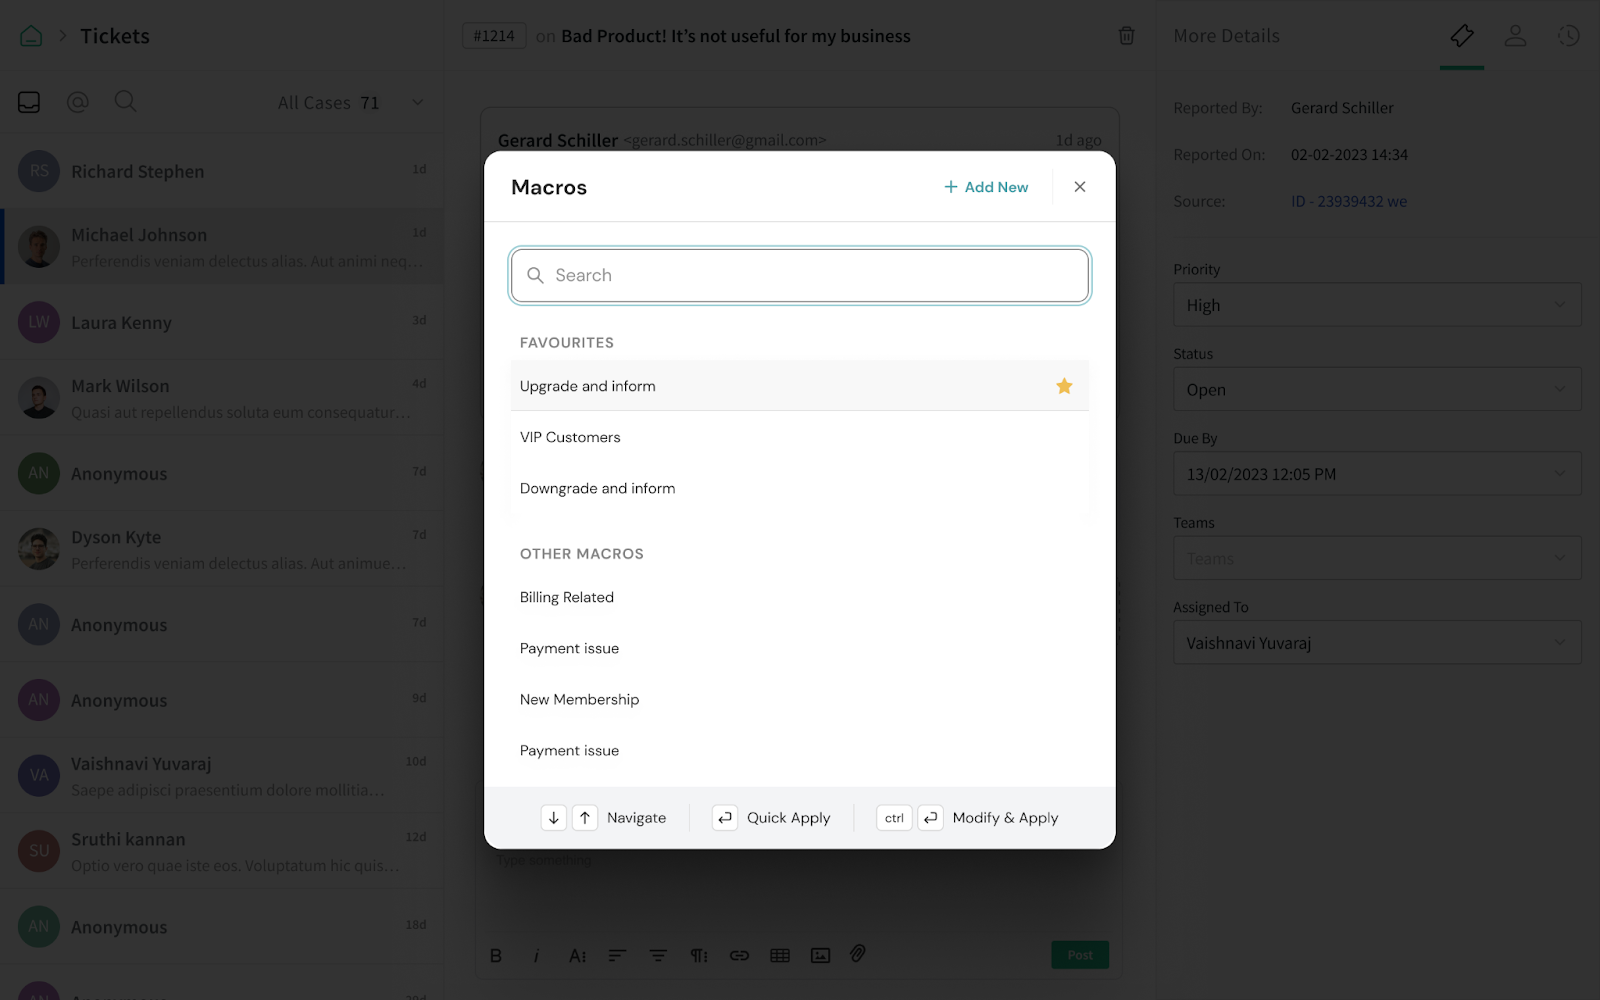The image size is (1600, 1000).
Task: Click the macro Search input field
Action: (x=800, y=275)
